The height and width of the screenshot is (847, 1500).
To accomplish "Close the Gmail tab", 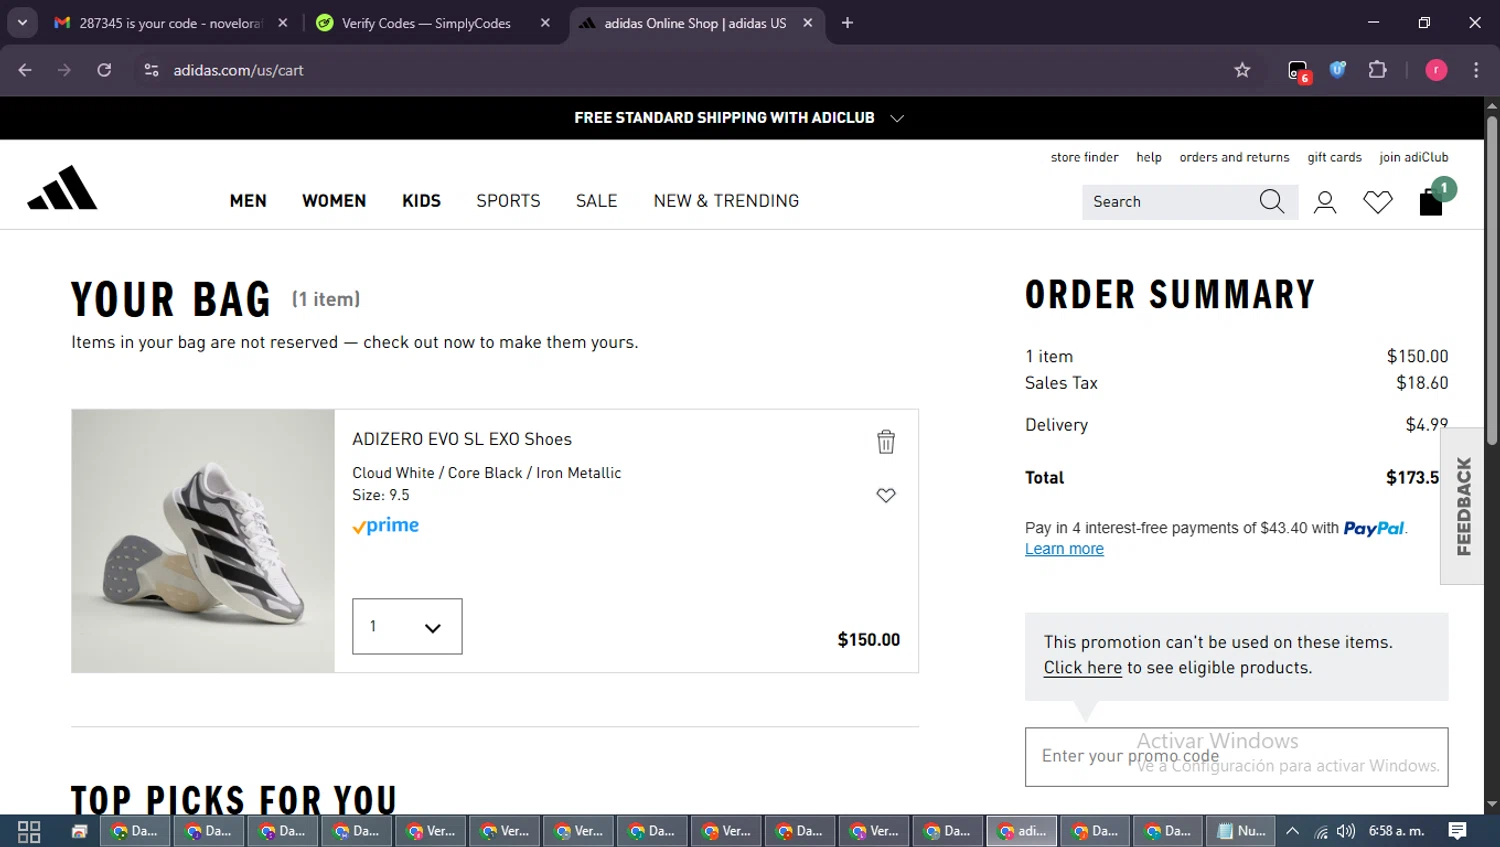I will pyautogui.click(x=283, y=22).
